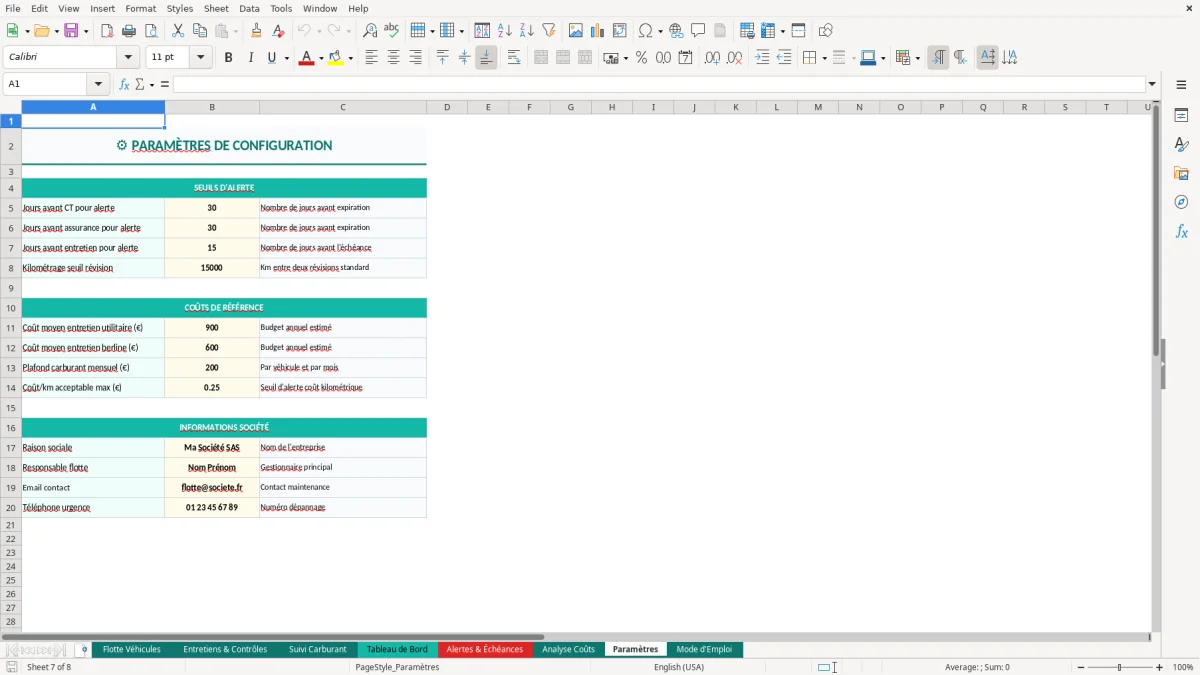The width and height of the screenshot is (1200, 675).
Task: Open the background color dropdown arrow
Action: [350, 58]
